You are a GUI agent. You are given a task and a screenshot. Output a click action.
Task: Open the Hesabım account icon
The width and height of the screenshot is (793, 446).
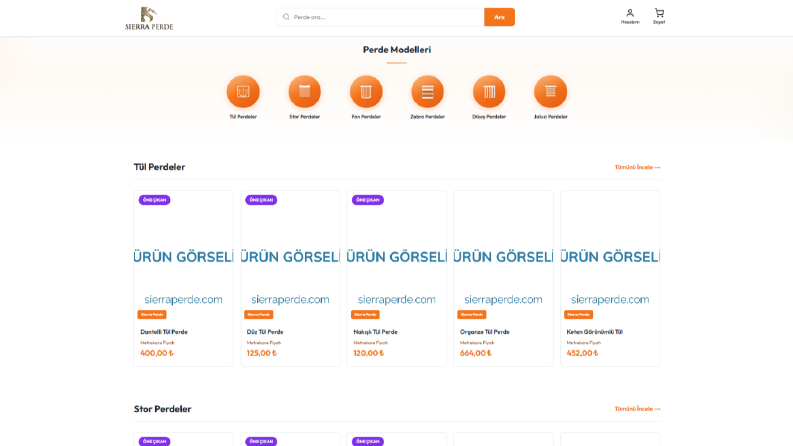630,16
